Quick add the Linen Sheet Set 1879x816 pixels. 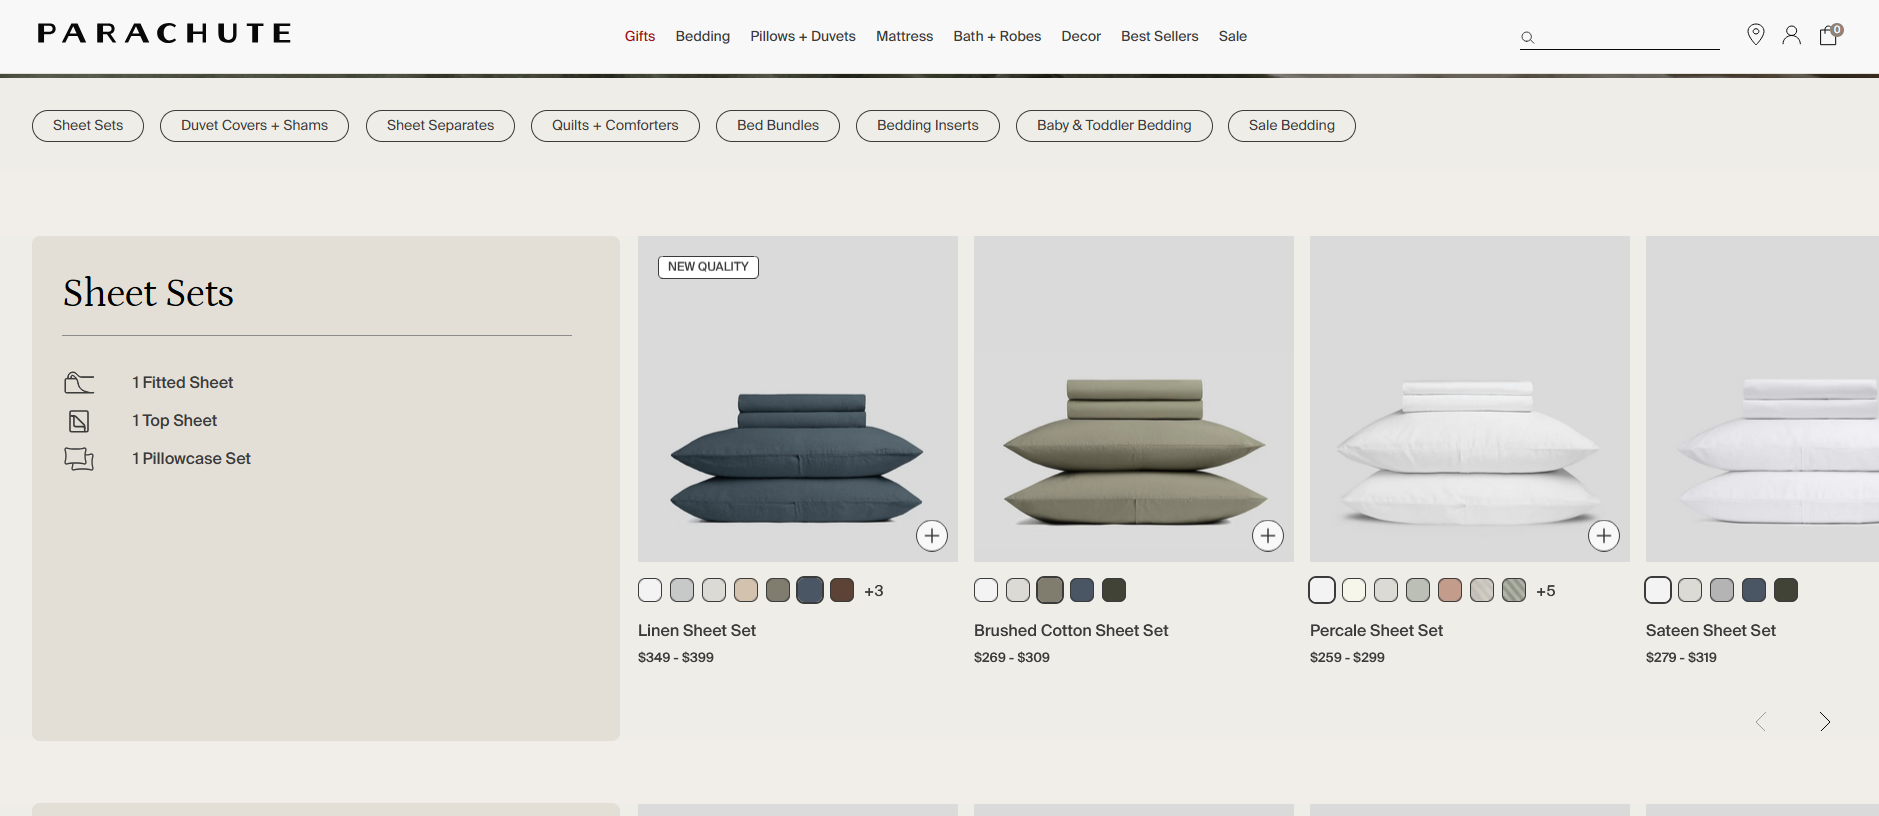(x=931, y=536)
